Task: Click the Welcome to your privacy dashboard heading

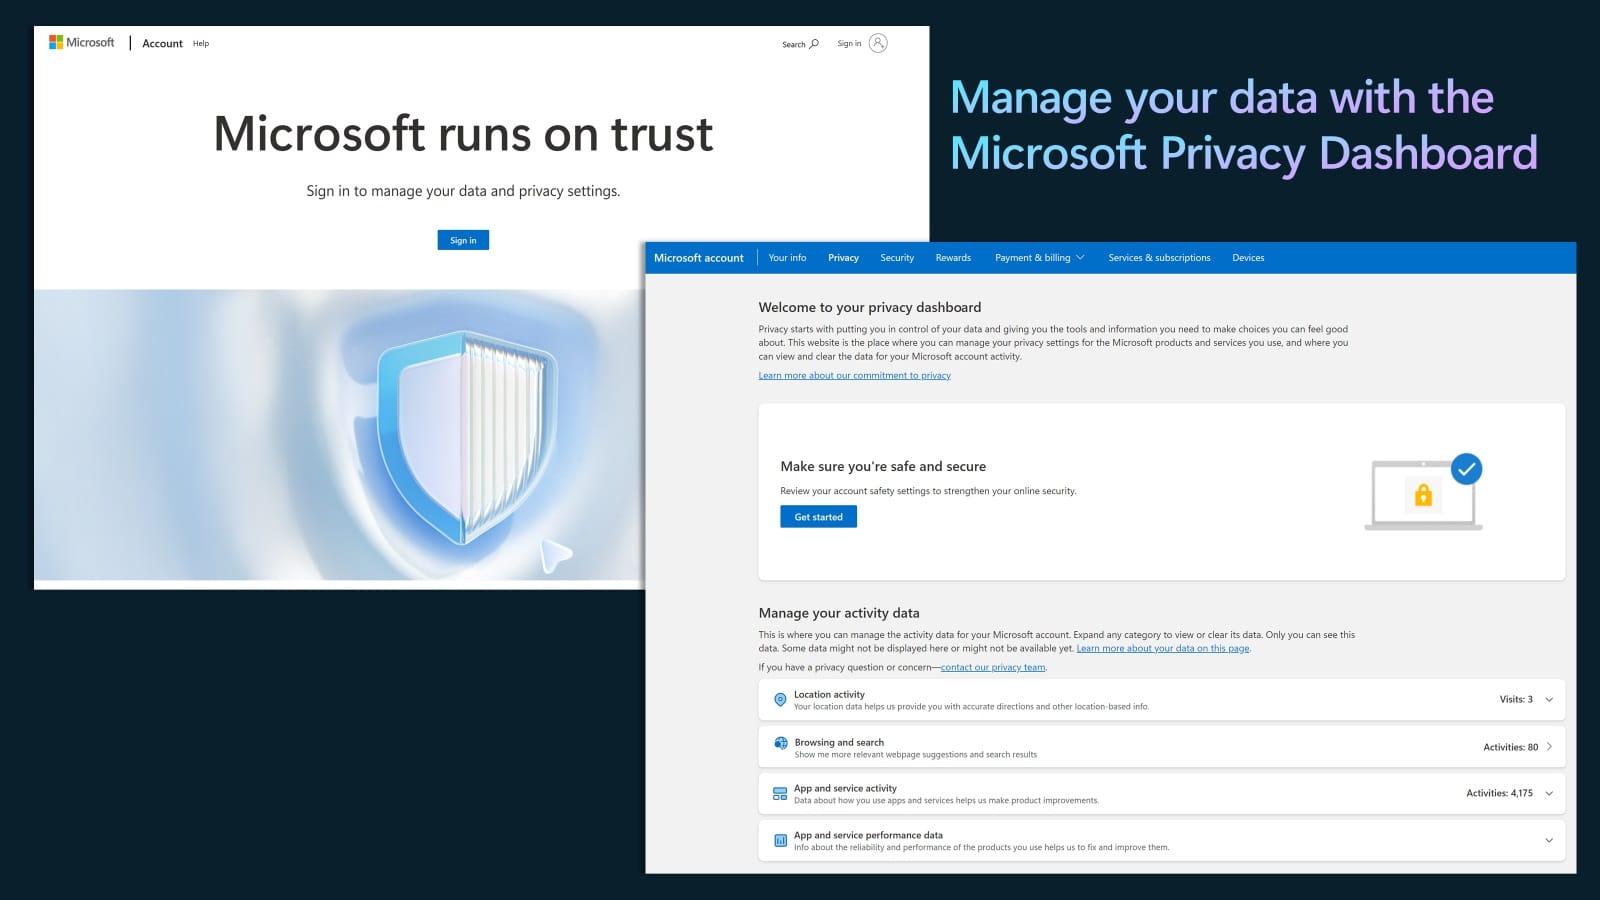Action: click(x=870, y=307)
